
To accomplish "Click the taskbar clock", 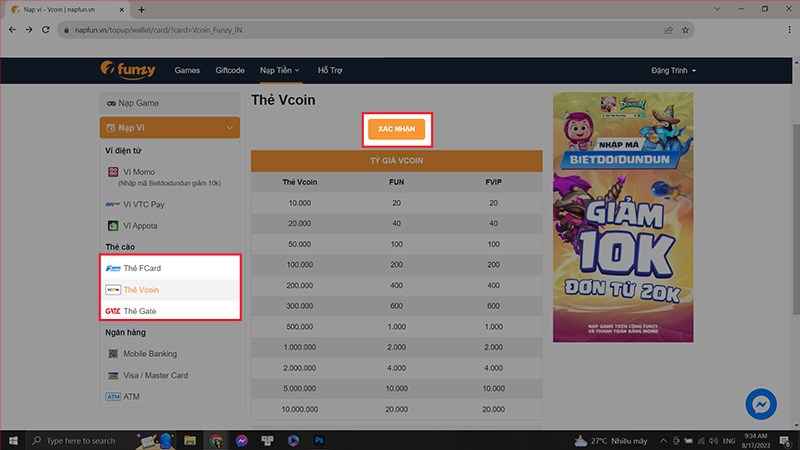I will point(756,441).
